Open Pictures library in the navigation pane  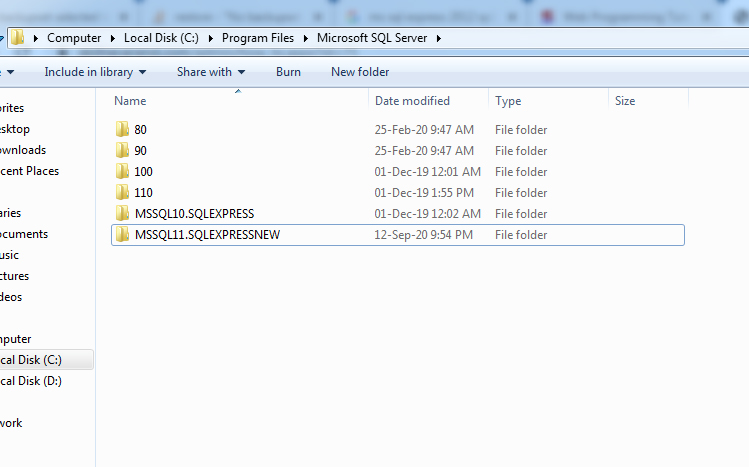pos(14,276)
